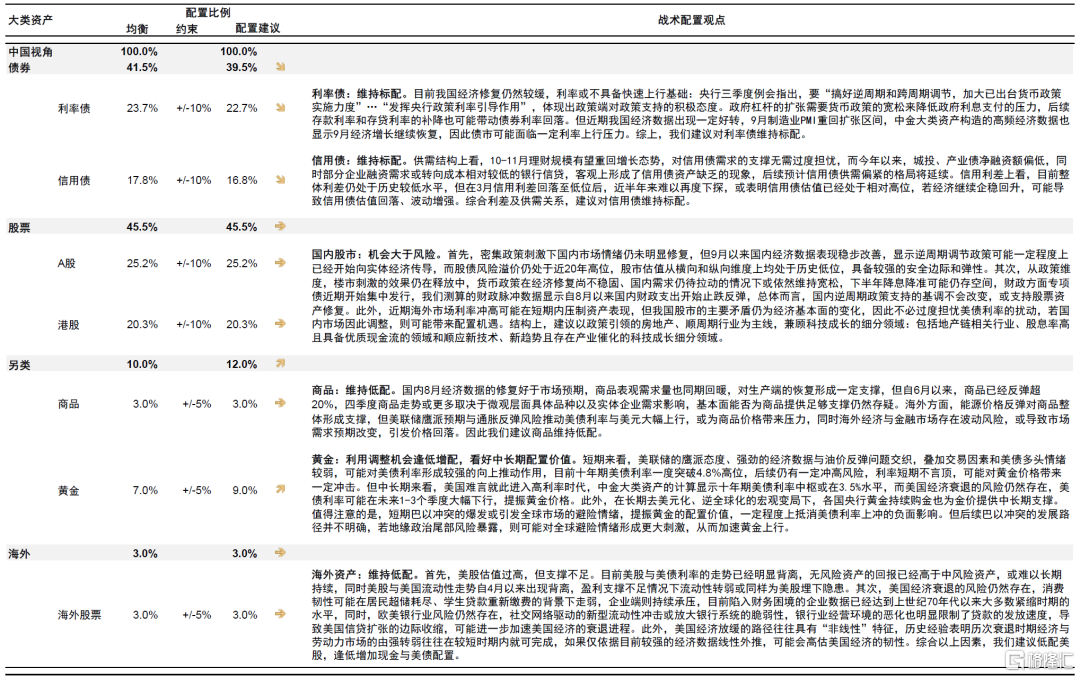Select the 利率债 row label
Screen dimensions: 1080x677
pos(74,108)
